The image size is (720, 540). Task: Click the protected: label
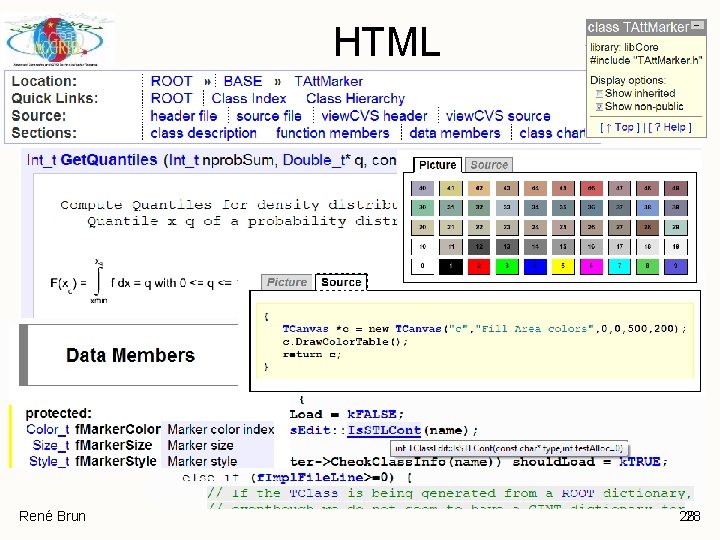59,413
